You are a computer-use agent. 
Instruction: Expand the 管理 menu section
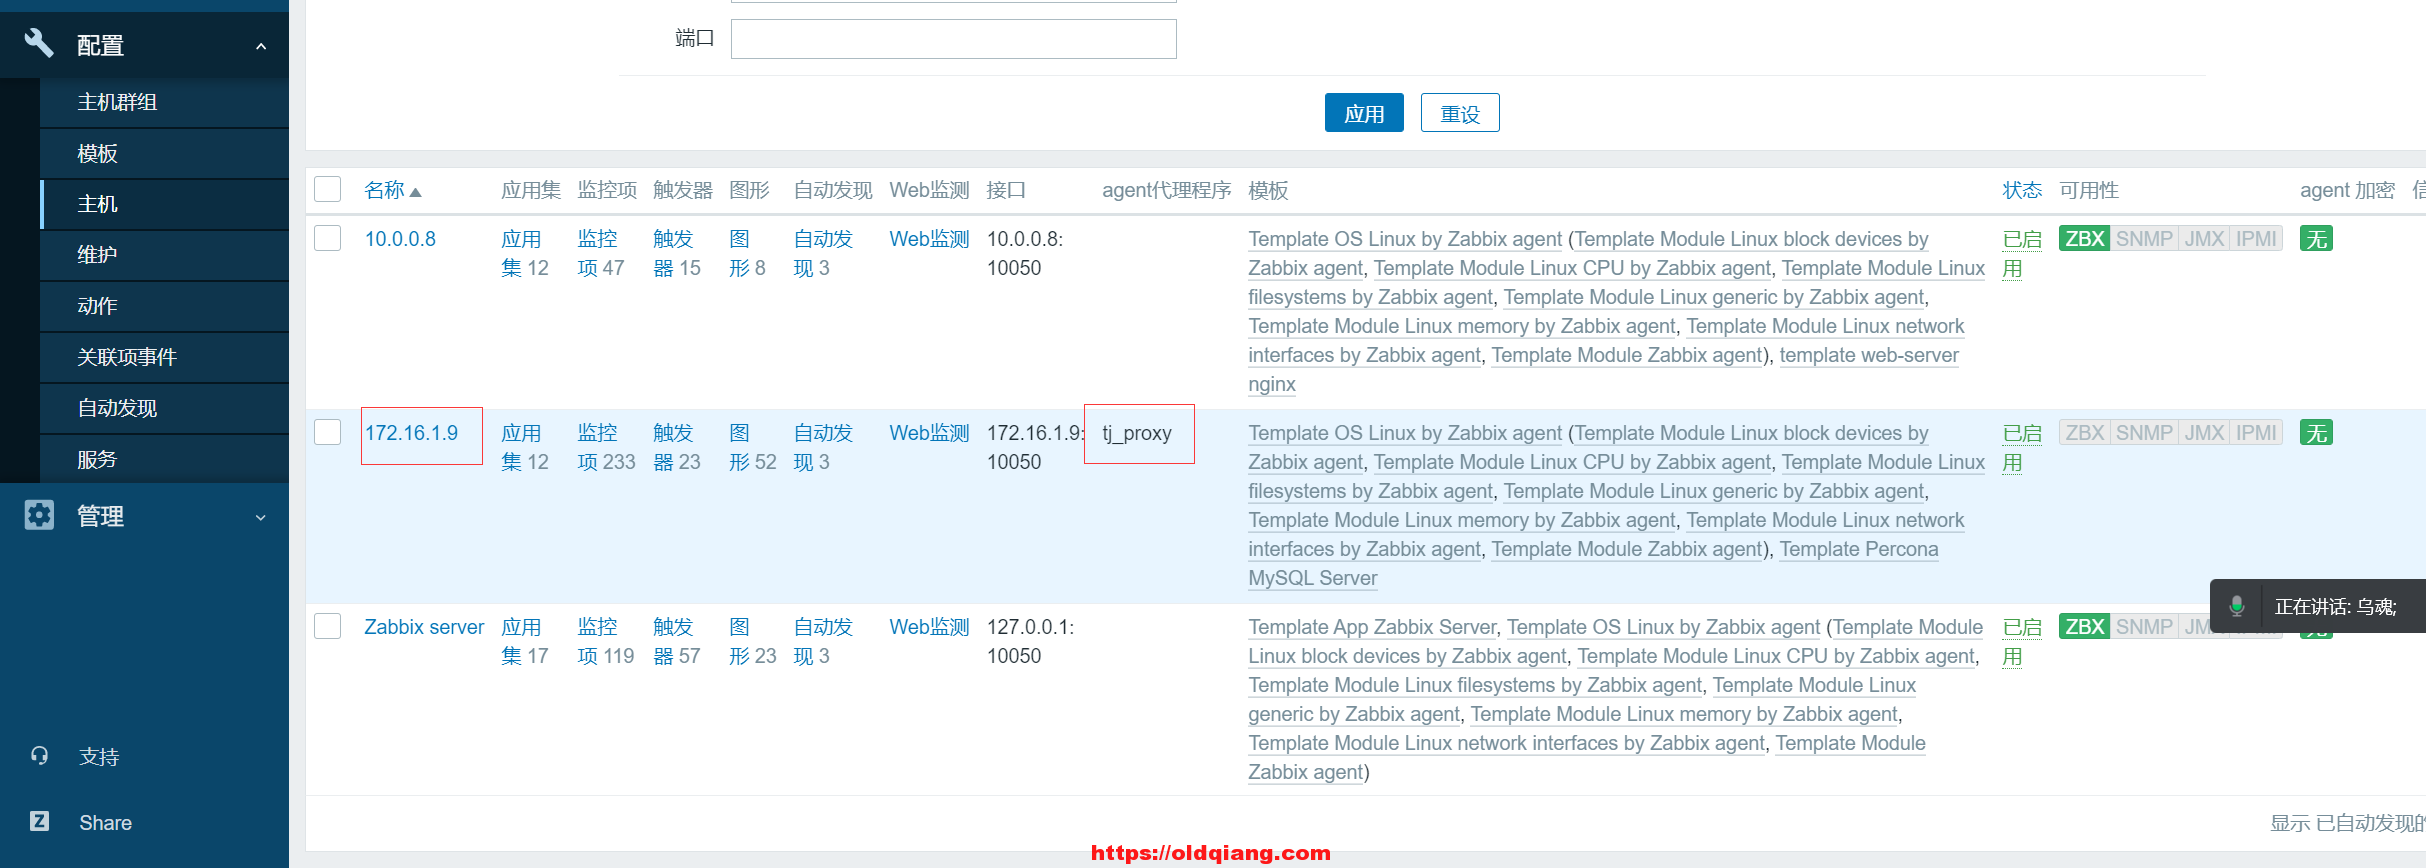click(261, 517)
